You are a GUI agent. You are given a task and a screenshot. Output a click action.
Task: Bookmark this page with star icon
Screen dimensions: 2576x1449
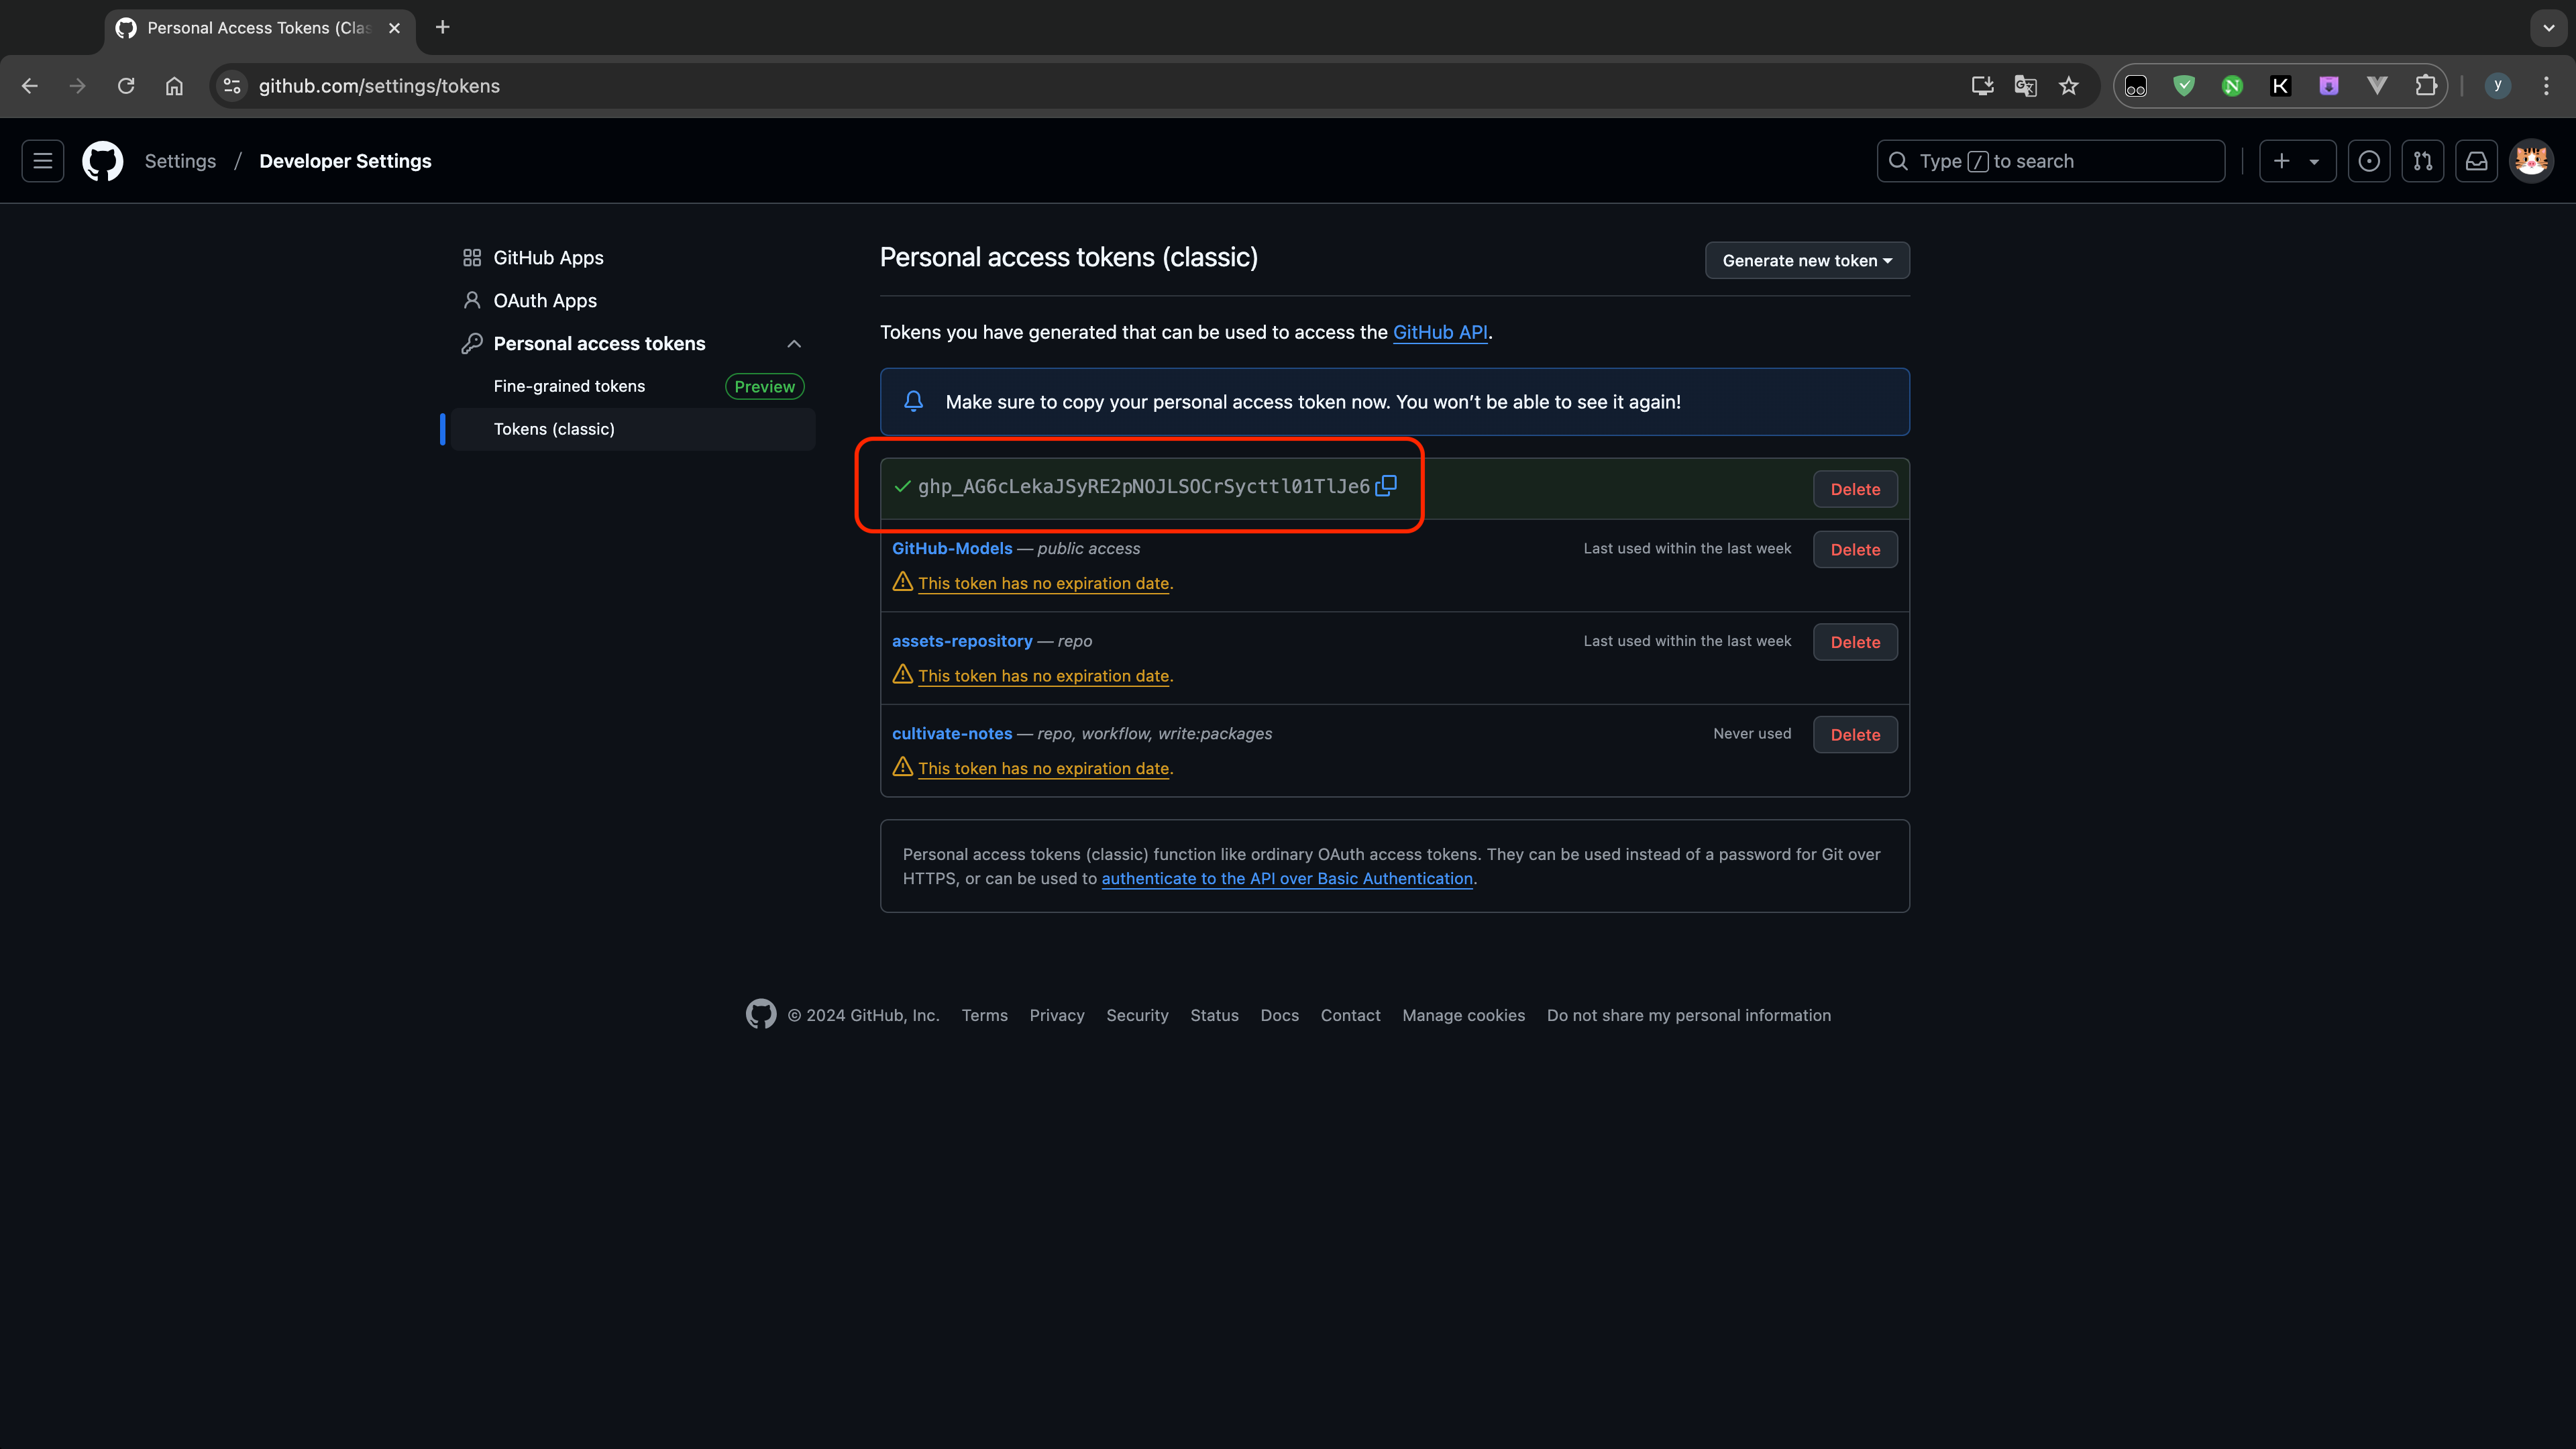click(2069, 86)
